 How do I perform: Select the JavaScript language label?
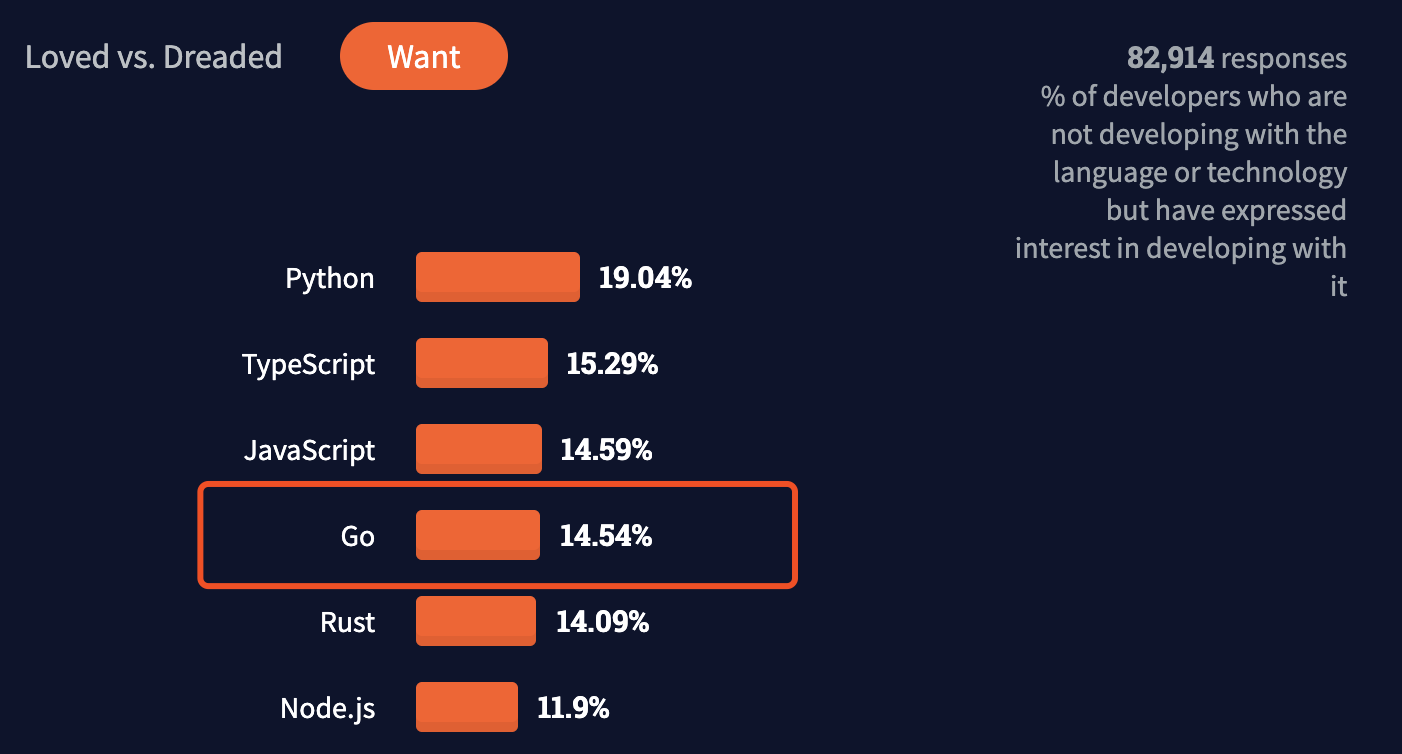309,450
